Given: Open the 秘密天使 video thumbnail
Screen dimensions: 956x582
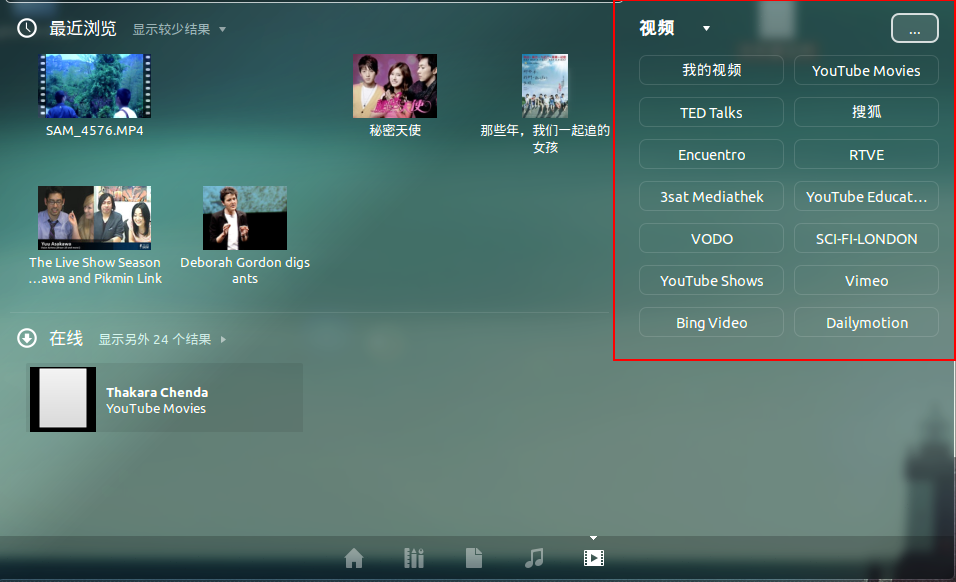Looking at the screenshot, I should click(x=395, y=86).
